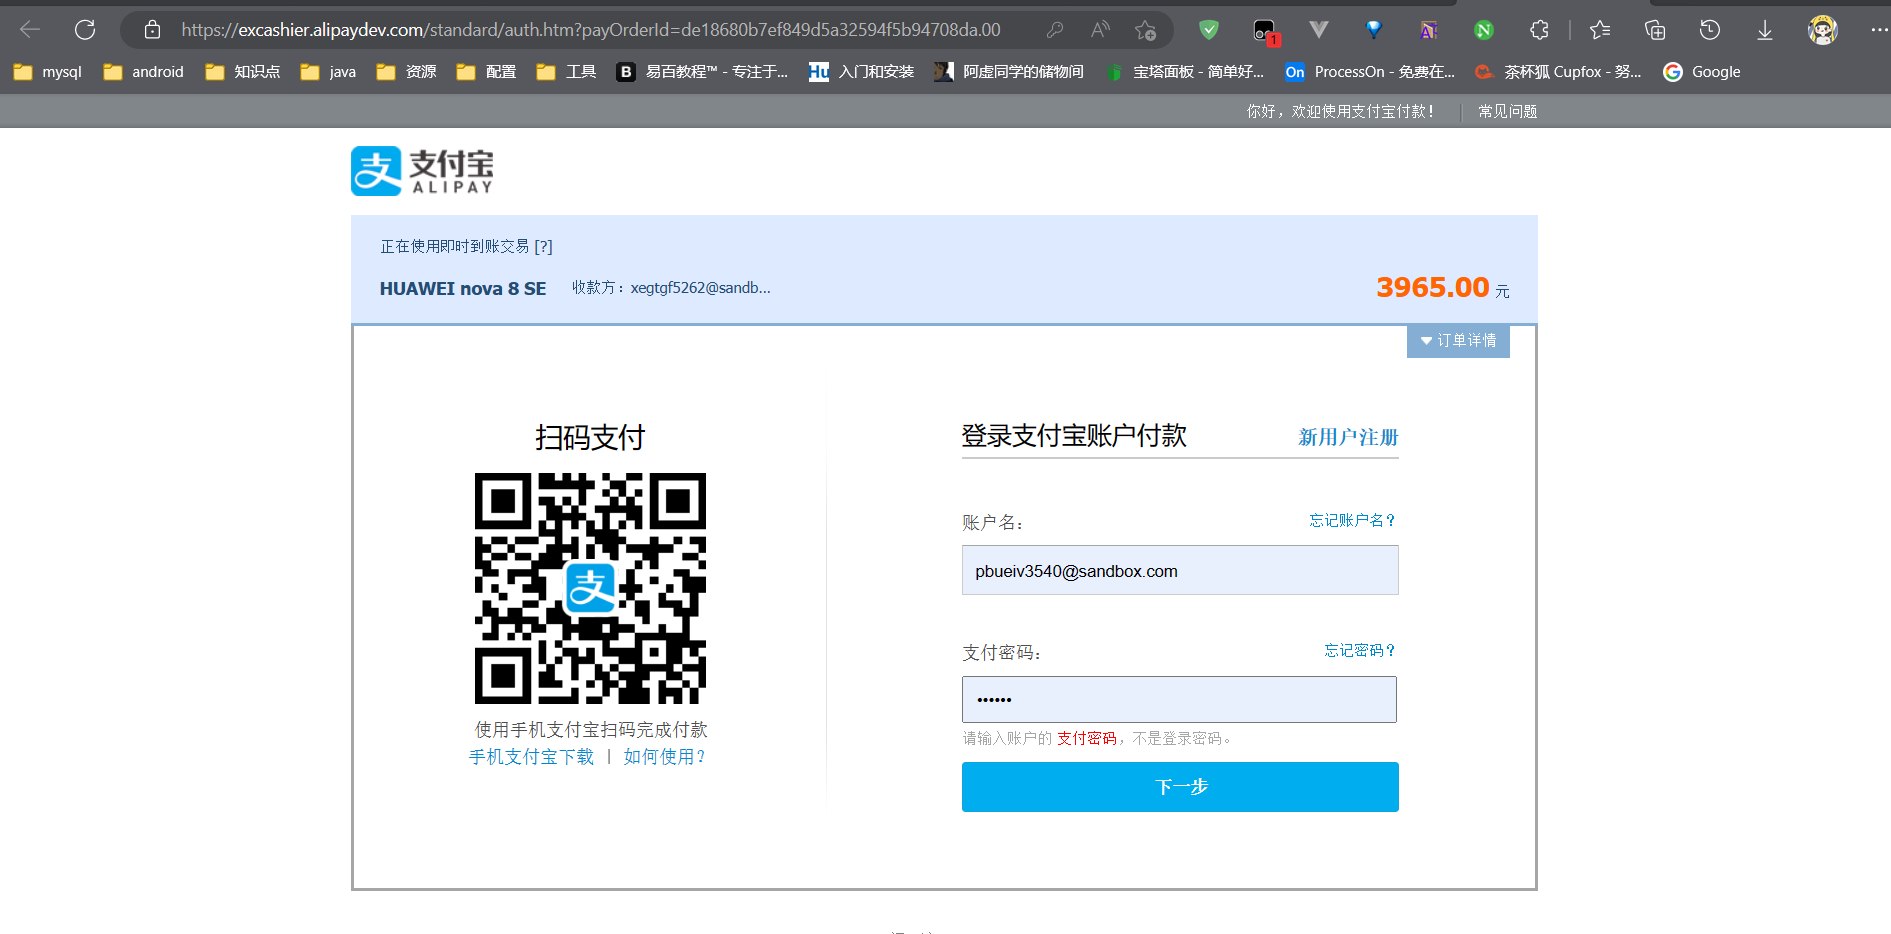1891x934 pixels.
Task: Open the browser settings and more menu
Action: [1879, 30]
